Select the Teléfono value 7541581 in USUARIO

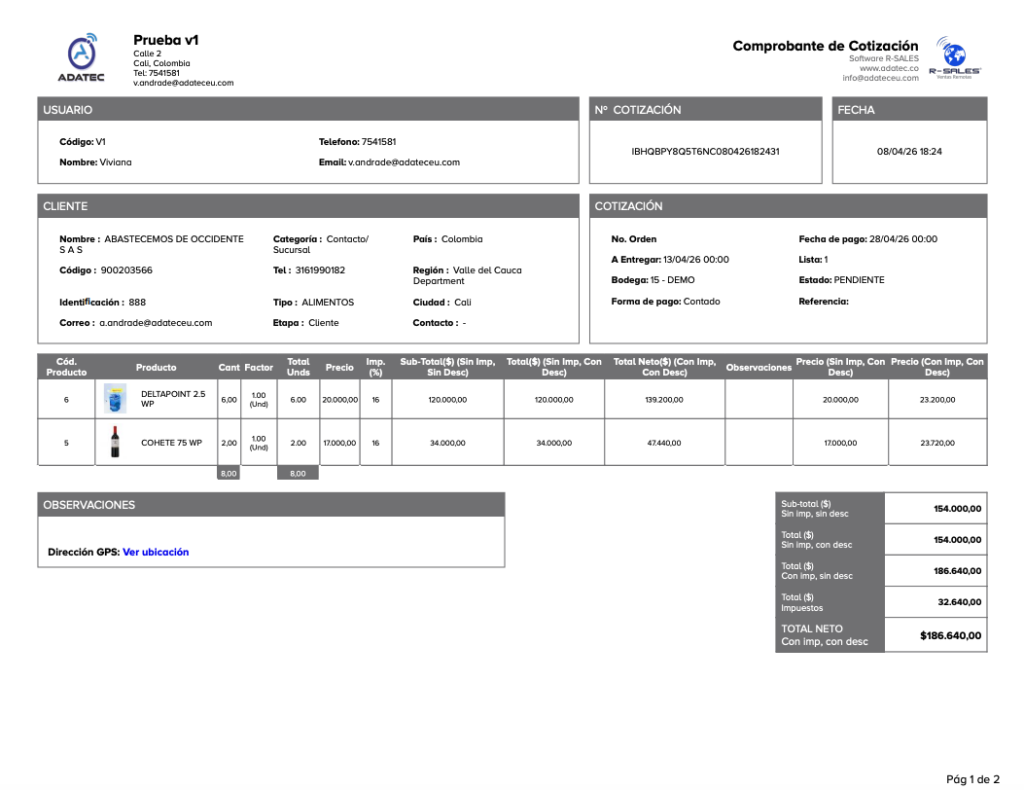379,142
